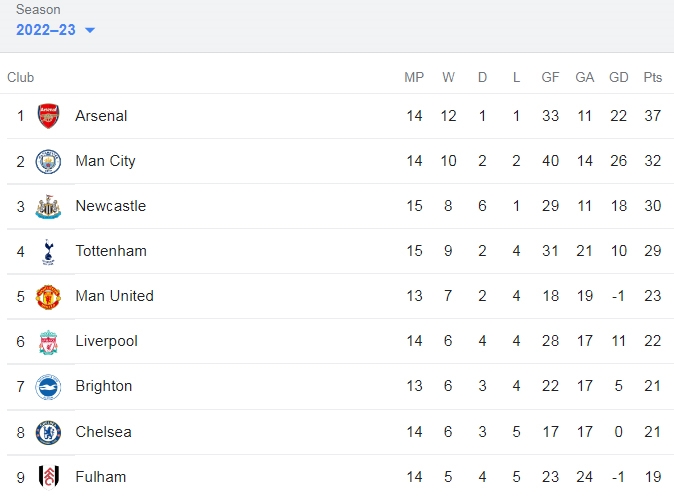
Task: Click the Tottenham cockerel crest
Action: (x=48, y=251)
